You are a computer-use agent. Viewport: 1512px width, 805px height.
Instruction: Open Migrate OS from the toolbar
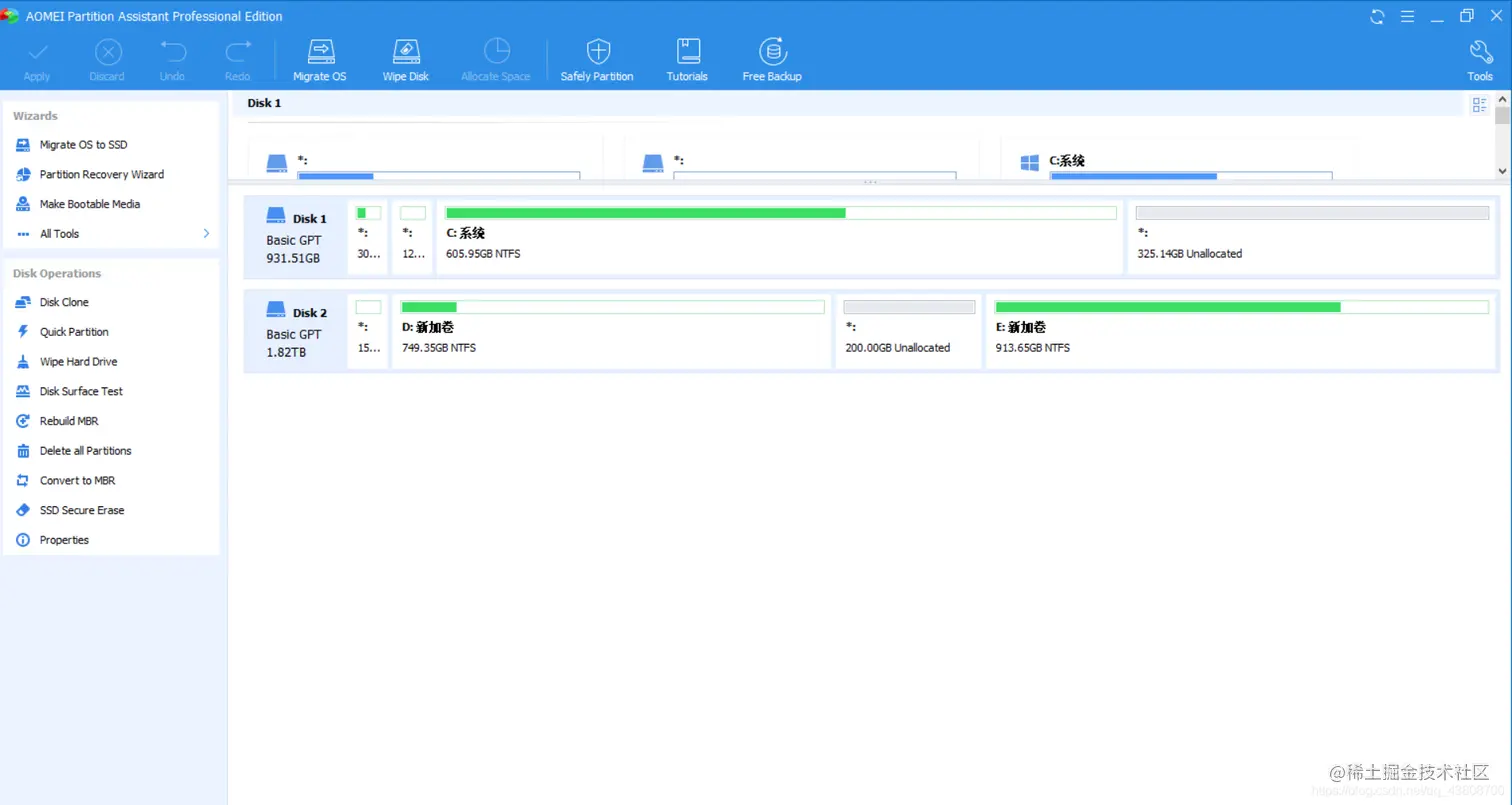(320, 61)
